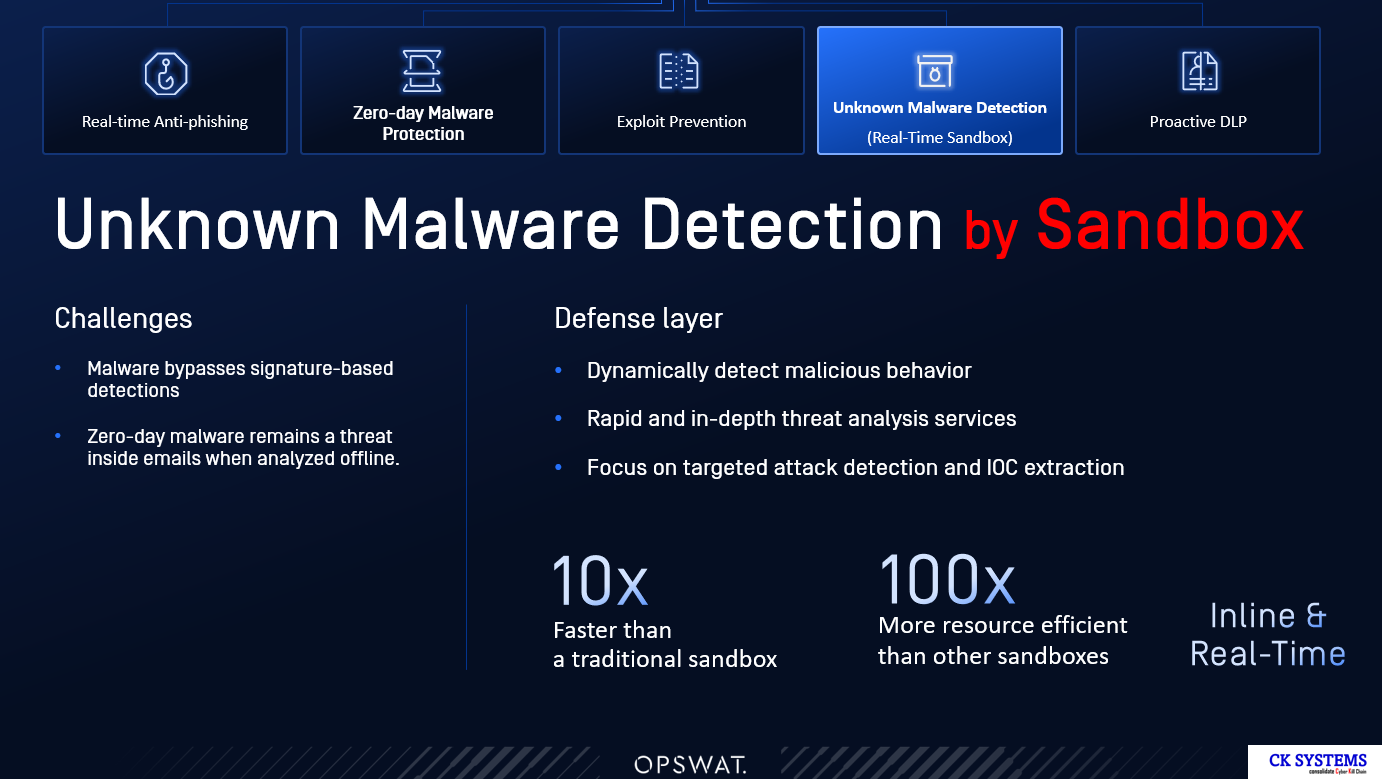Screen dimensions: 1382x779
Task: Open the Exploit Prevention card
Action: 681,91
